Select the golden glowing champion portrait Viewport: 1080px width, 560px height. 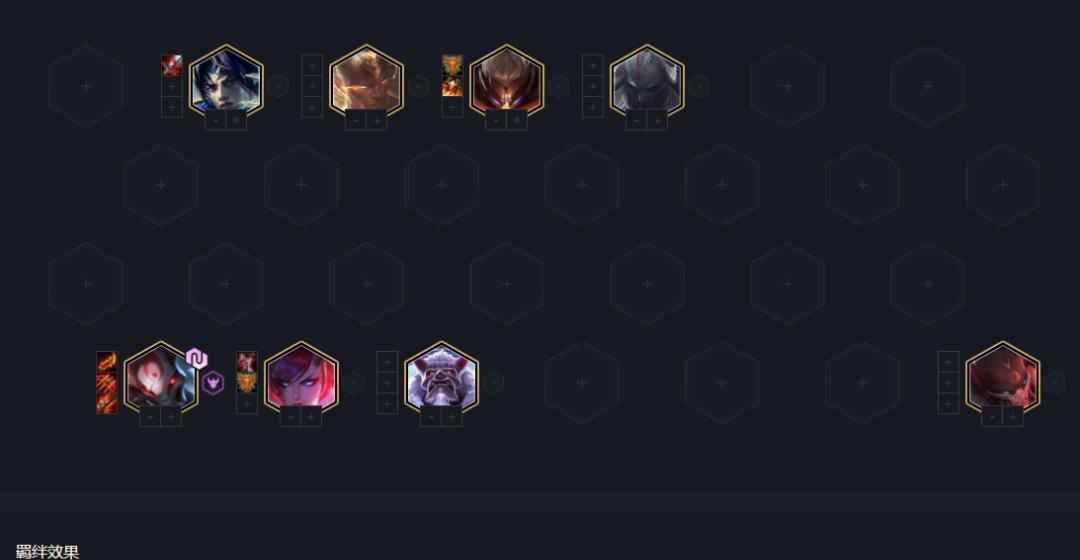click(366, 79)
